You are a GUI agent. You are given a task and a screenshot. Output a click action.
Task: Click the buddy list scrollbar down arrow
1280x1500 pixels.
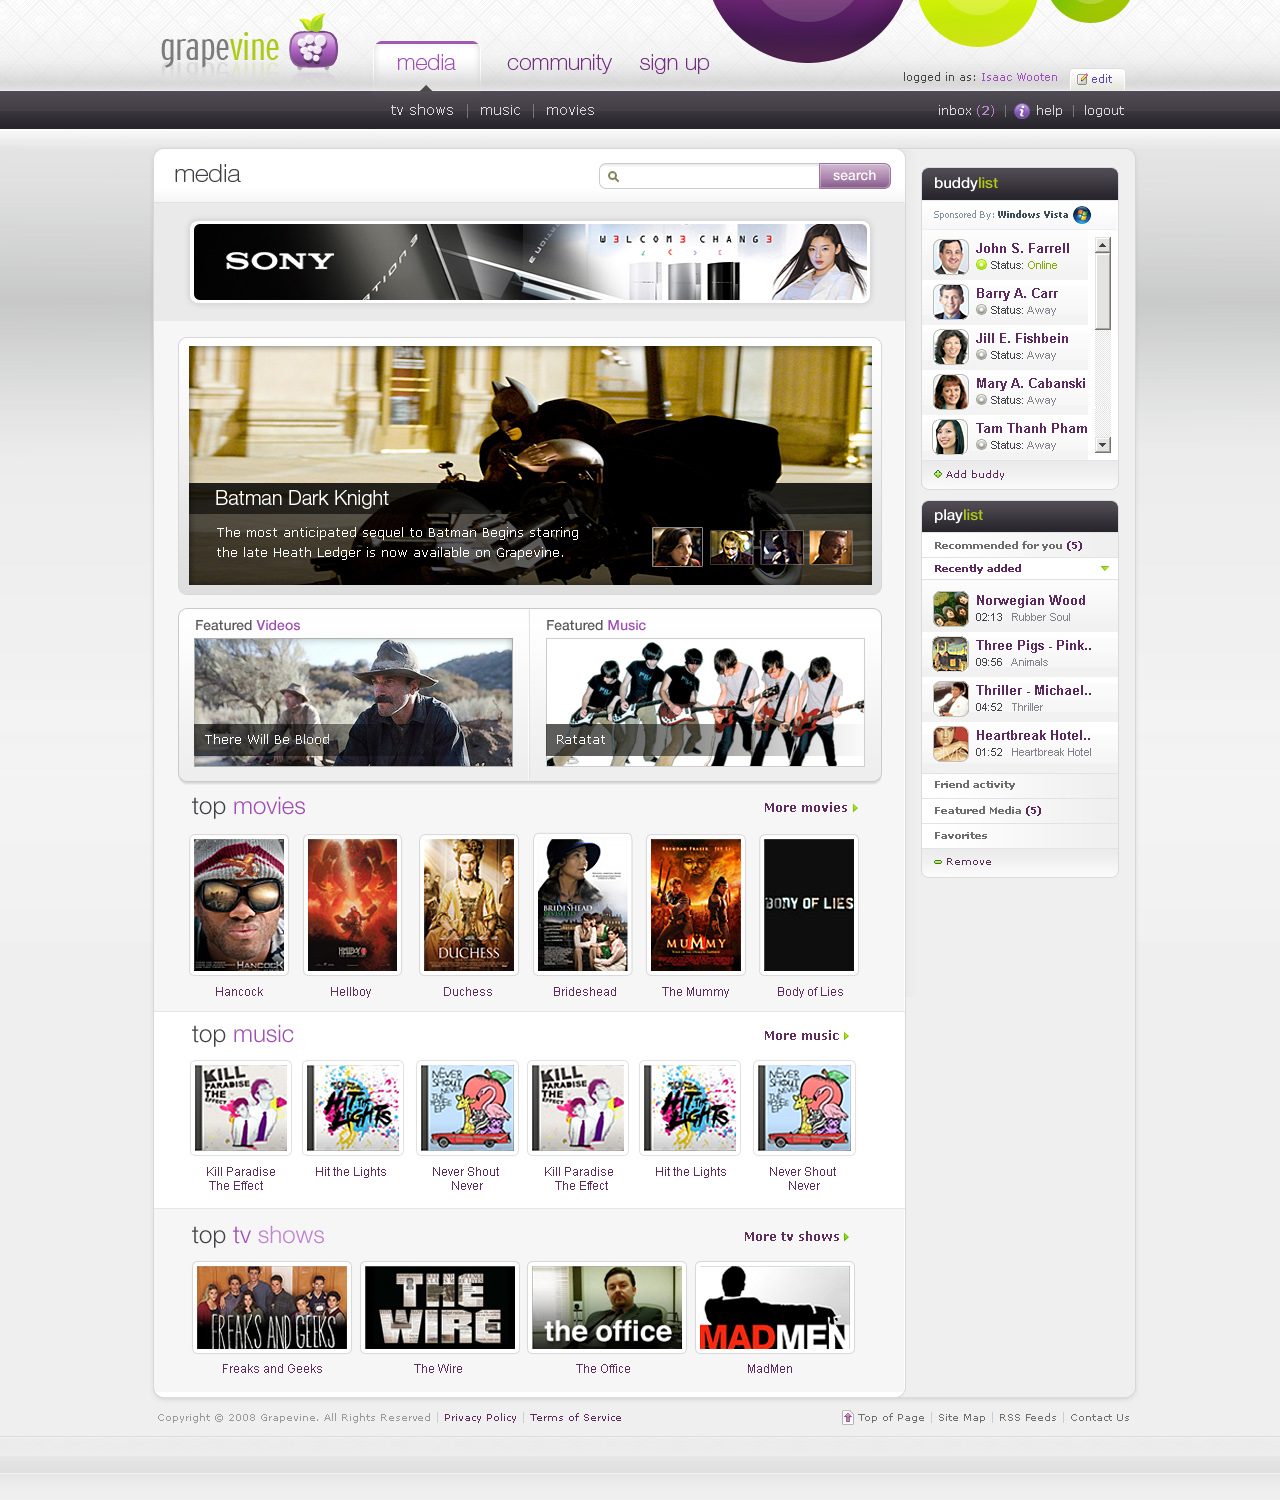click(x=1102, y=445)
